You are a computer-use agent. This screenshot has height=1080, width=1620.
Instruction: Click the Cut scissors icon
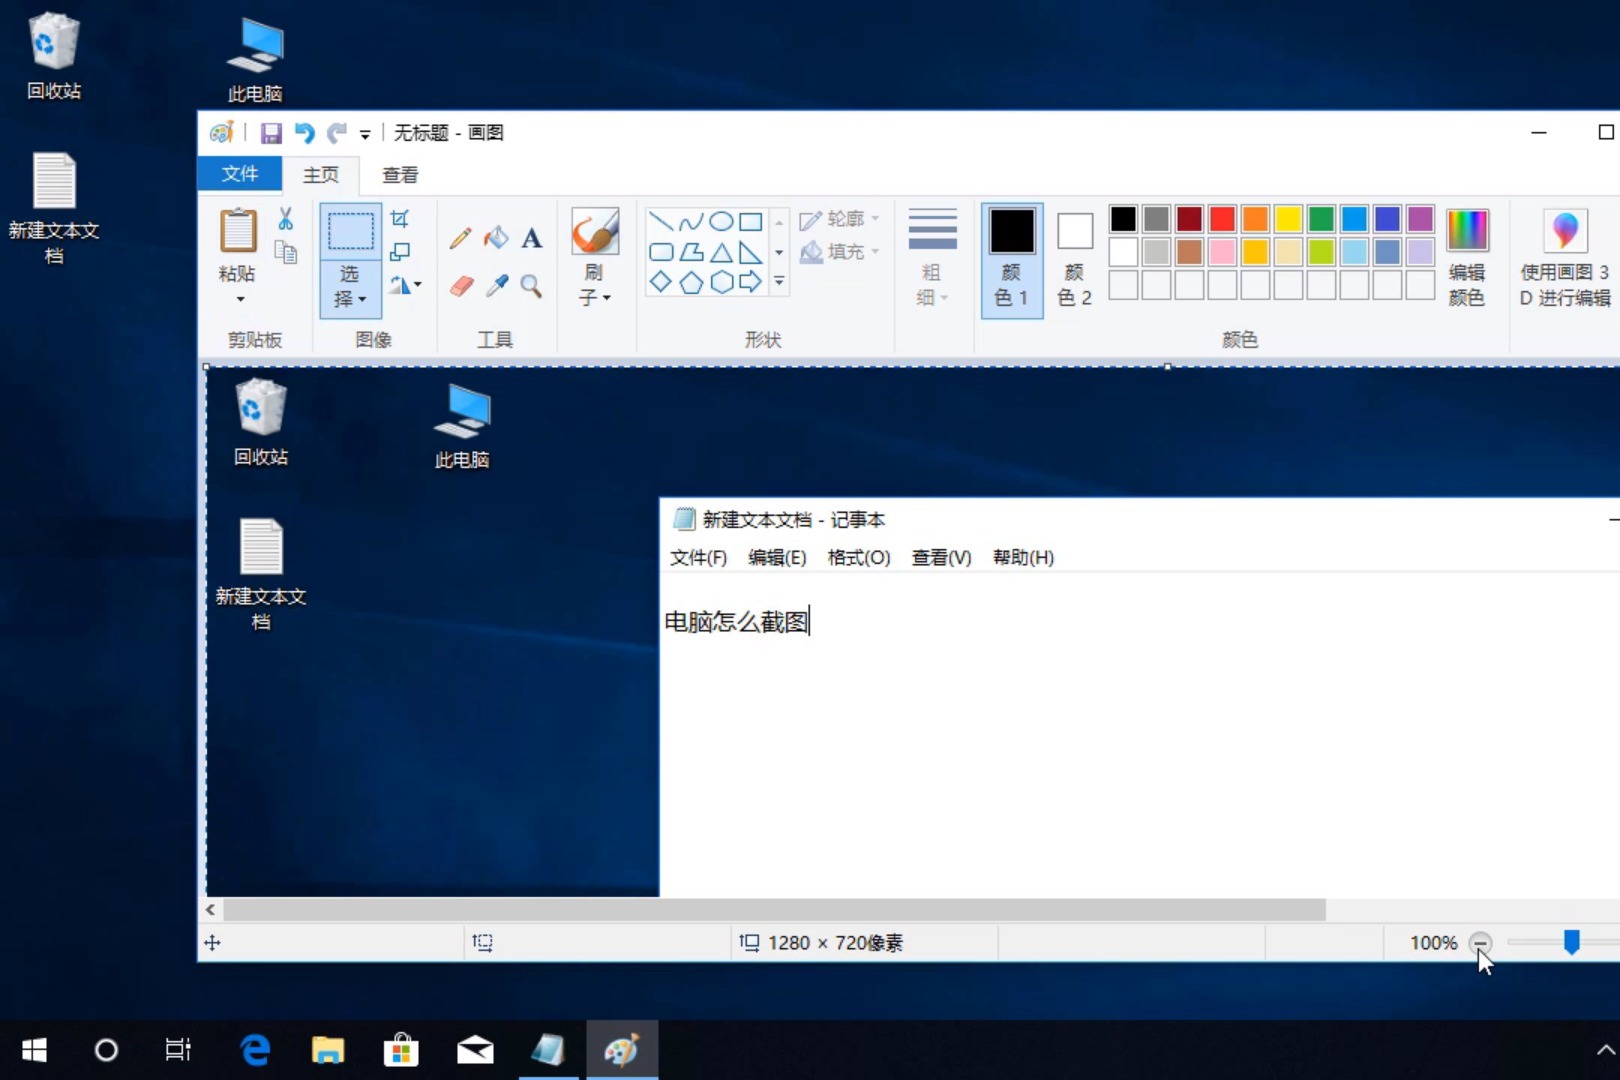pyautogui.click(x=286, y=219)
